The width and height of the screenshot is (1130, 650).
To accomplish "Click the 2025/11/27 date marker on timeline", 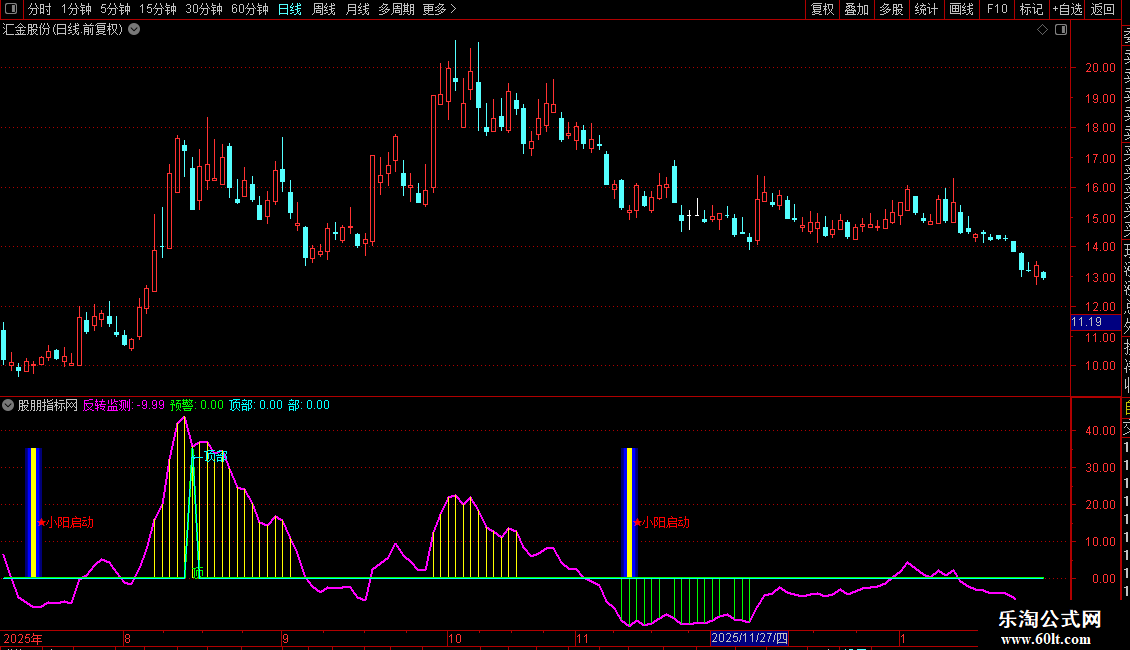I will [749, 638].
